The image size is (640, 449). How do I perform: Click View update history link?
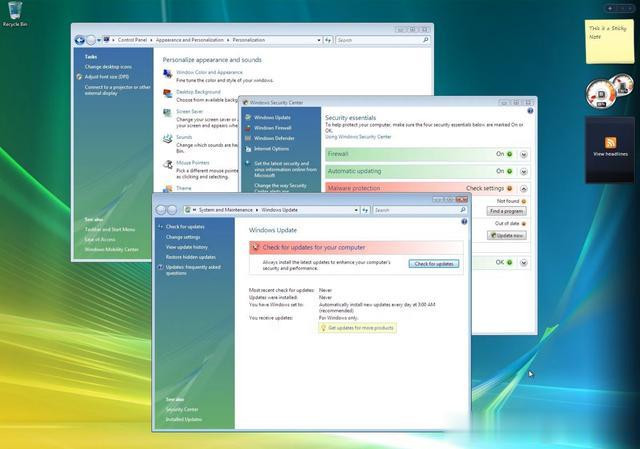pyautogui.click(x=187, y=247)
